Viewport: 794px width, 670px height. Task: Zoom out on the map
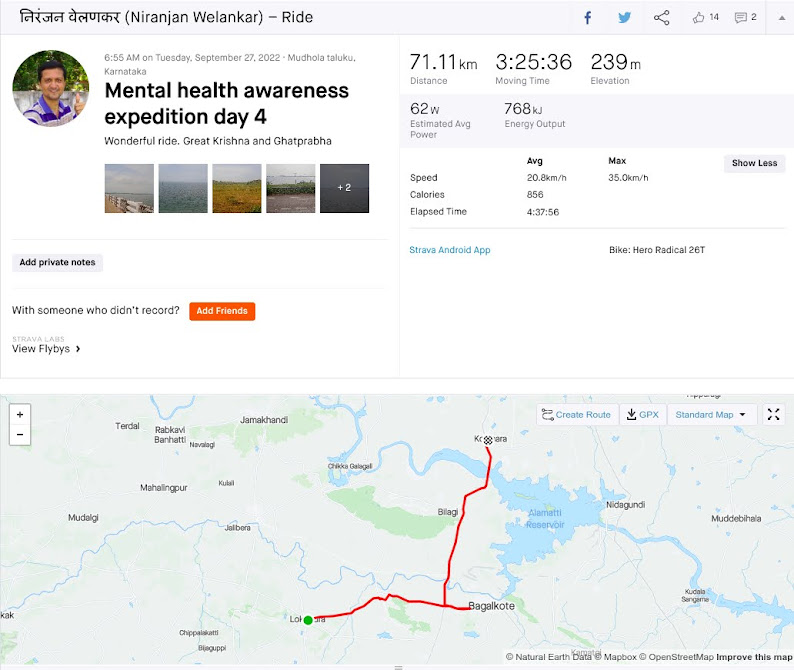20,435
